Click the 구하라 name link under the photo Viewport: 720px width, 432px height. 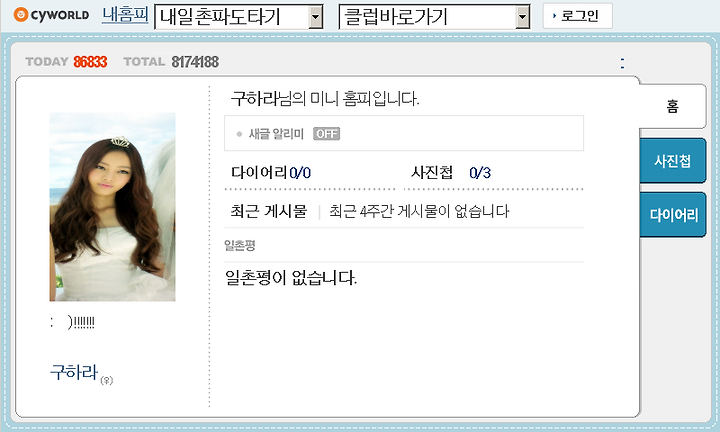(x=74, y=372)
